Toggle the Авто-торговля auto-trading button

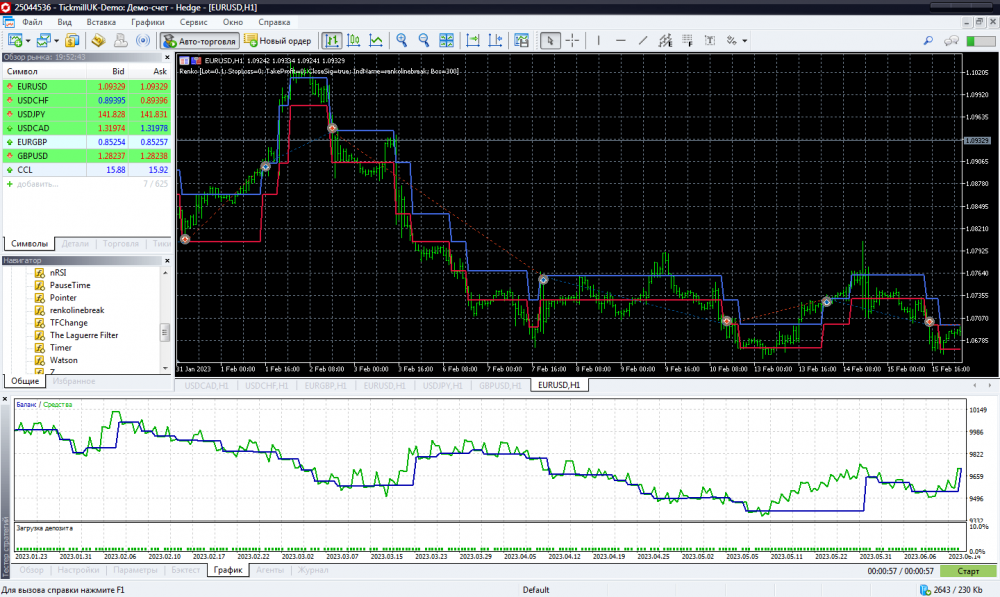point(199,41)
